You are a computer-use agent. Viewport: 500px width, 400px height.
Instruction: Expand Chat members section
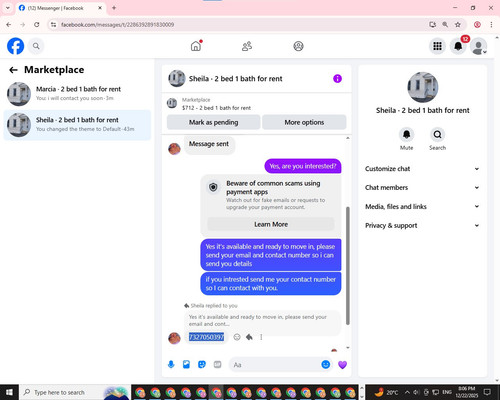pyautogui.click(x=422, y=187)
